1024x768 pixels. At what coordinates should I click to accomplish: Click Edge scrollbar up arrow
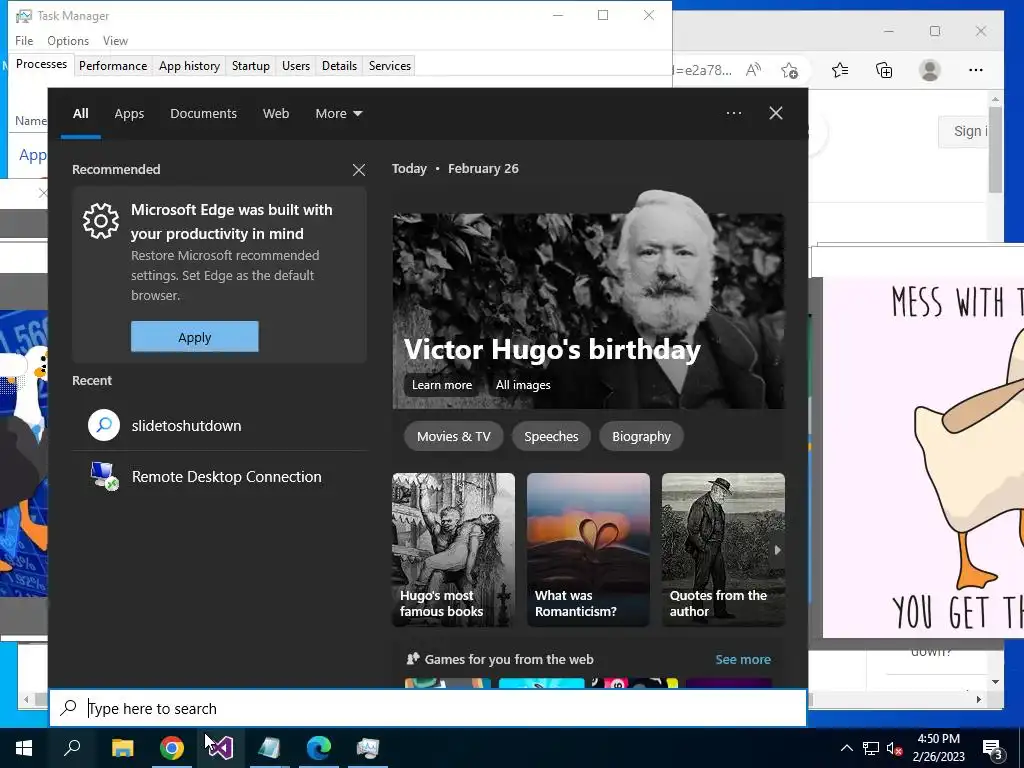click(995, 100)
